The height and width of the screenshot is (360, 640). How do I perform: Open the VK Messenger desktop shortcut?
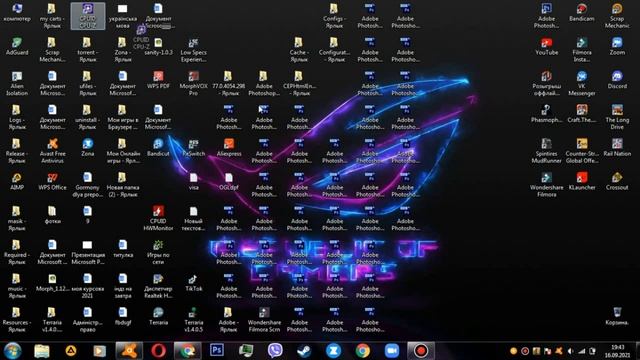coord(582,83)
